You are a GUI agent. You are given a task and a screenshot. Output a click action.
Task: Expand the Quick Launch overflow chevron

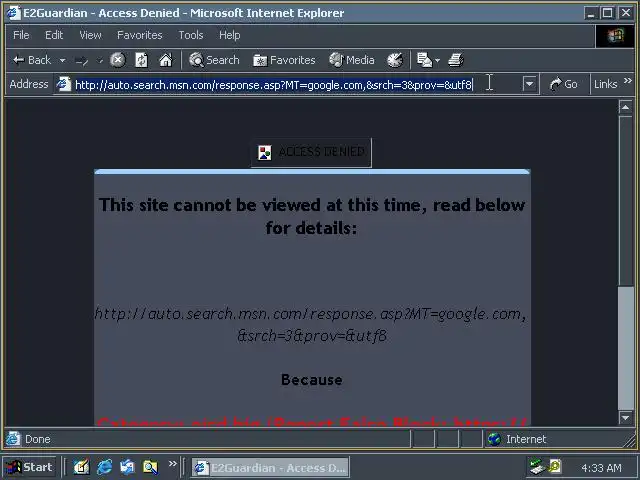pos(173,463)
